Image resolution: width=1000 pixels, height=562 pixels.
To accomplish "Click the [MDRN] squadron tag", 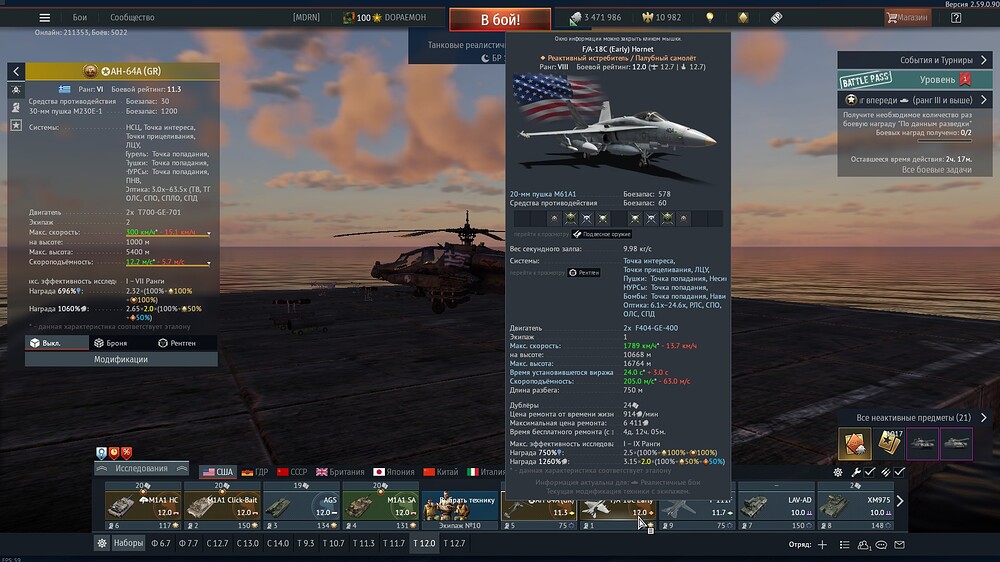I will coord(306,18).
